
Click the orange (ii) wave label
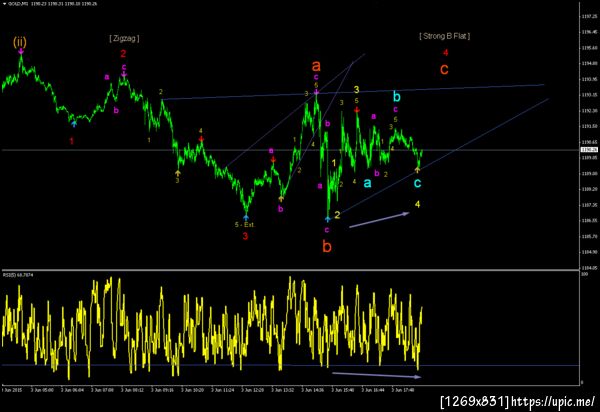pyautogui.click(x=20, y=41)
